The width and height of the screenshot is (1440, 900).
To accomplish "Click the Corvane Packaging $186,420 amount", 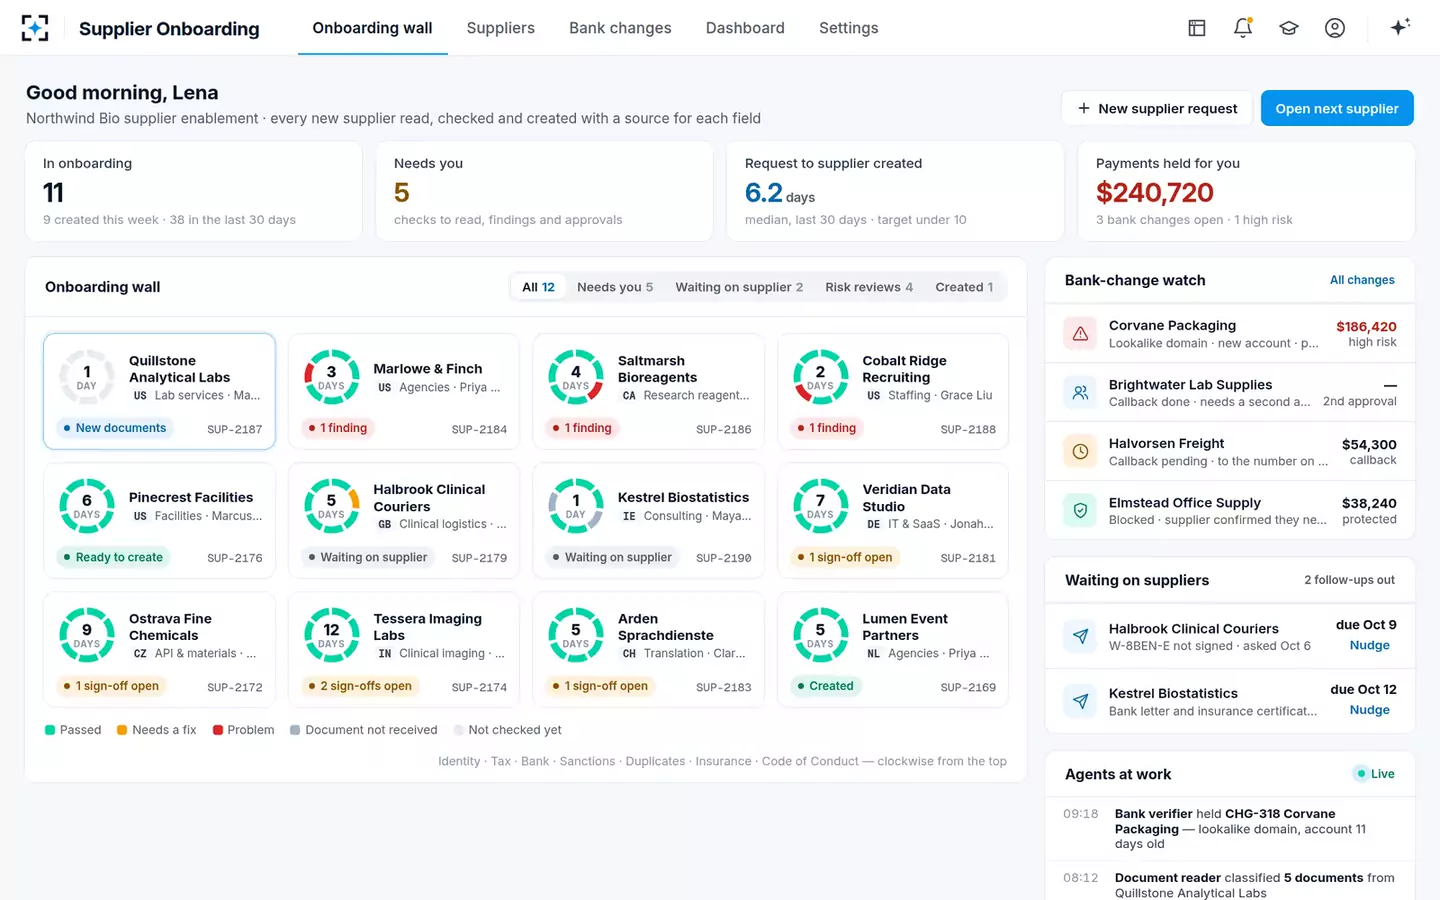I will [x=1366, y=327].
